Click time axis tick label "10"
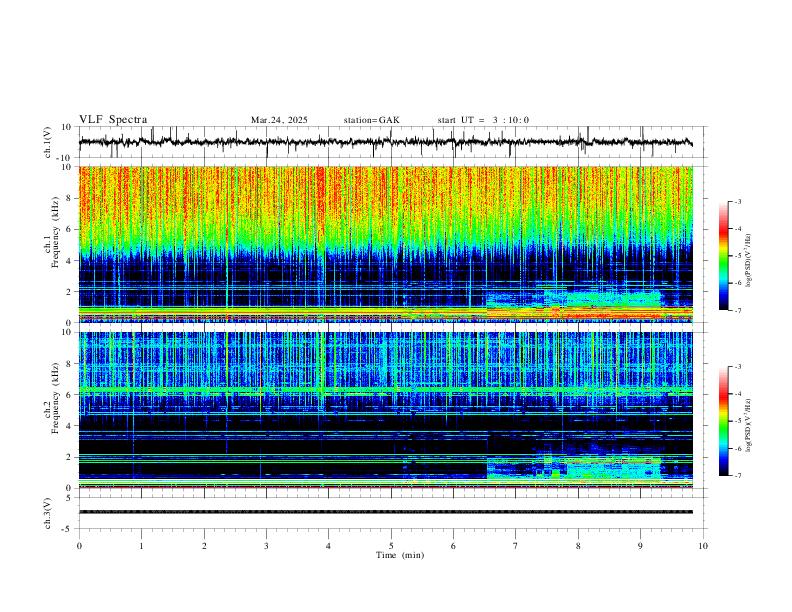 pos(703,546)
